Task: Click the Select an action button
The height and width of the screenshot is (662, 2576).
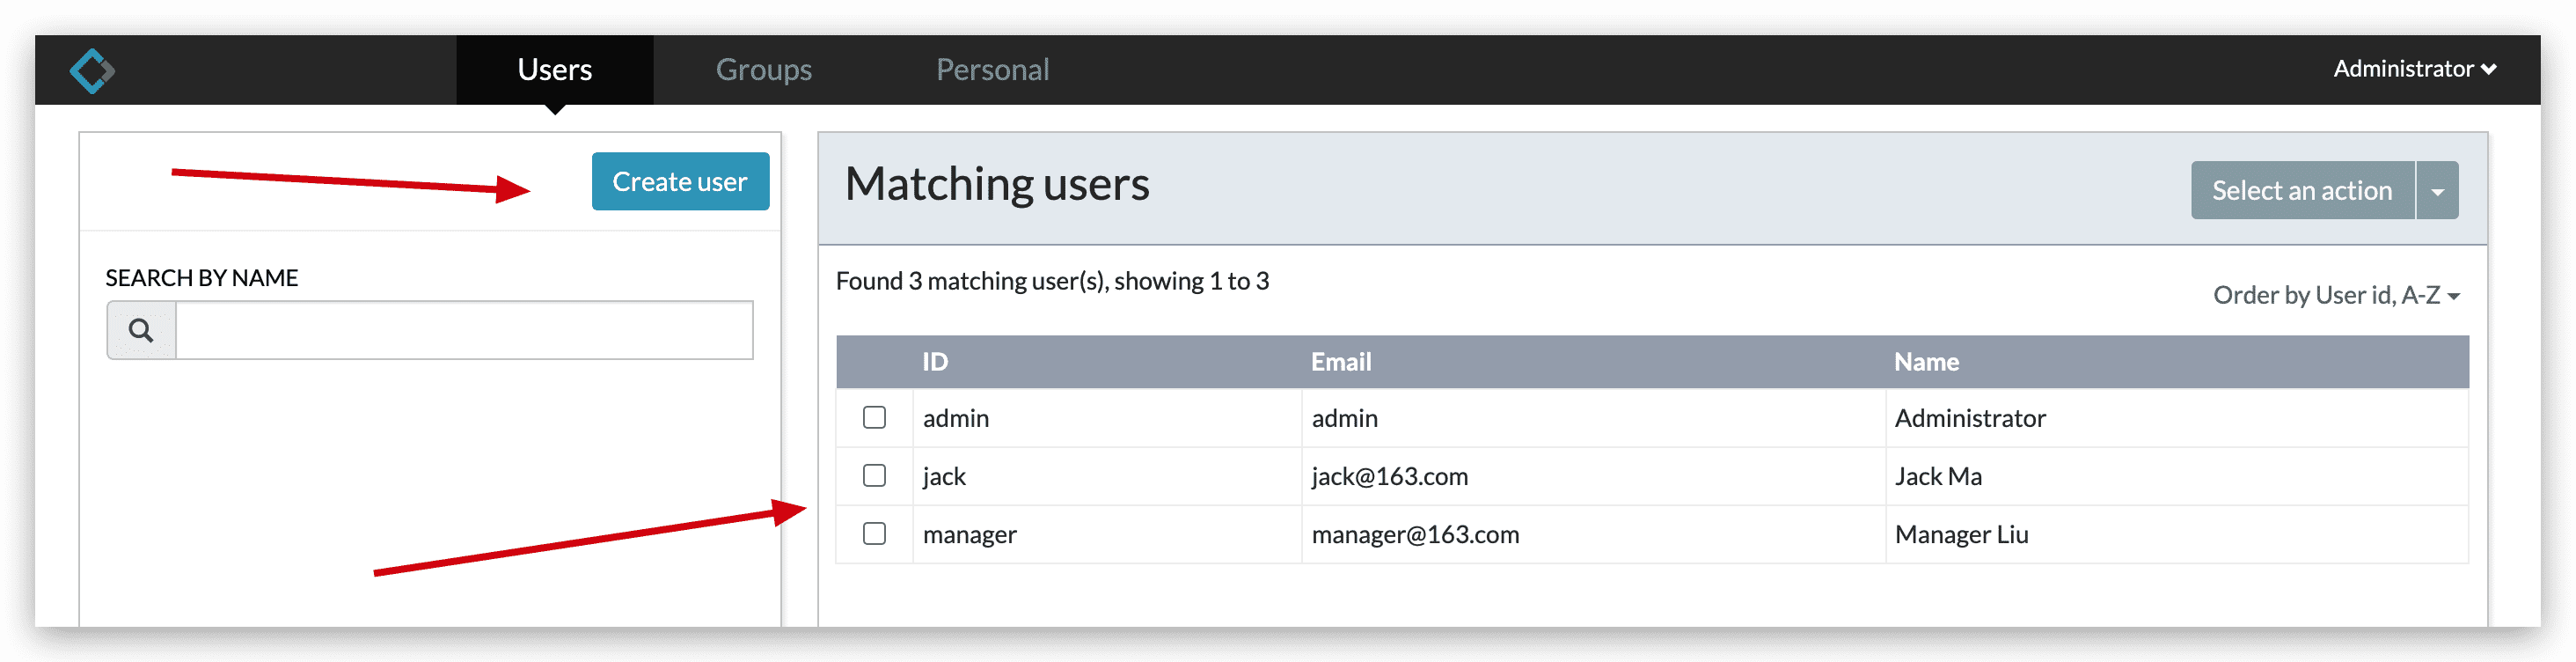Action: 2302,190
